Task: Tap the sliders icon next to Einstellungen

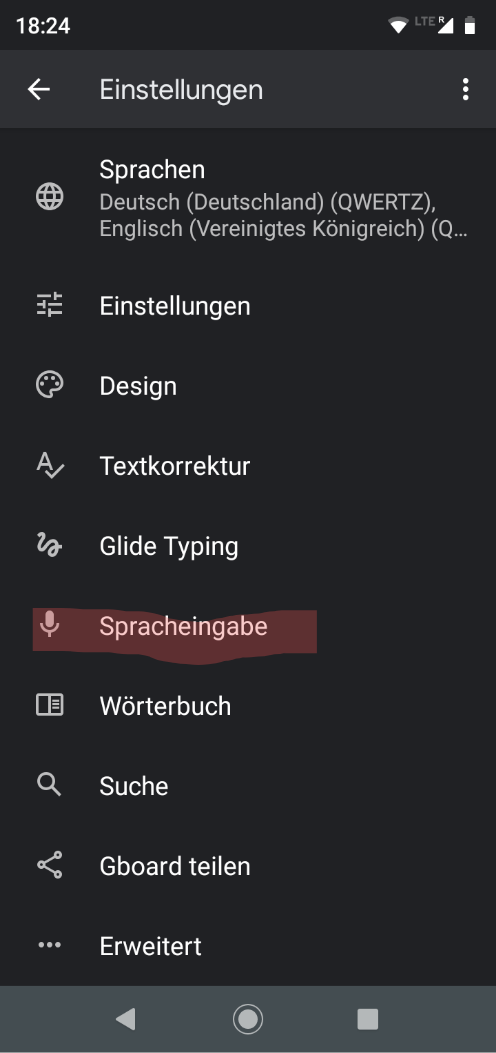Action: 50,306
